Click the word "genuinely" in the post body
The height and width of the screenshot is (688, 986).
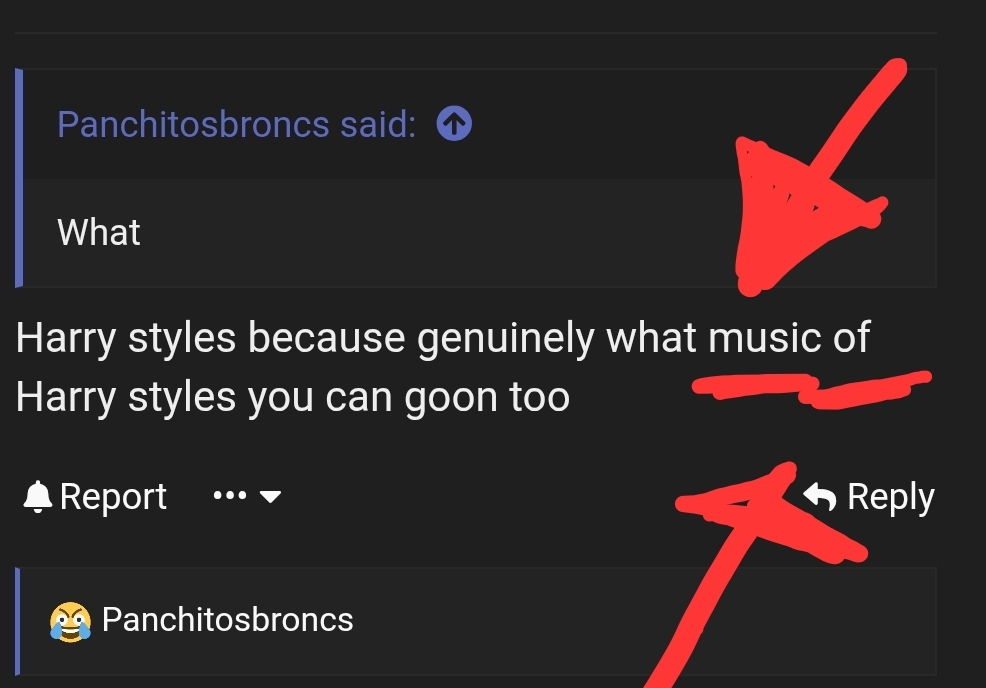point(506,339)
